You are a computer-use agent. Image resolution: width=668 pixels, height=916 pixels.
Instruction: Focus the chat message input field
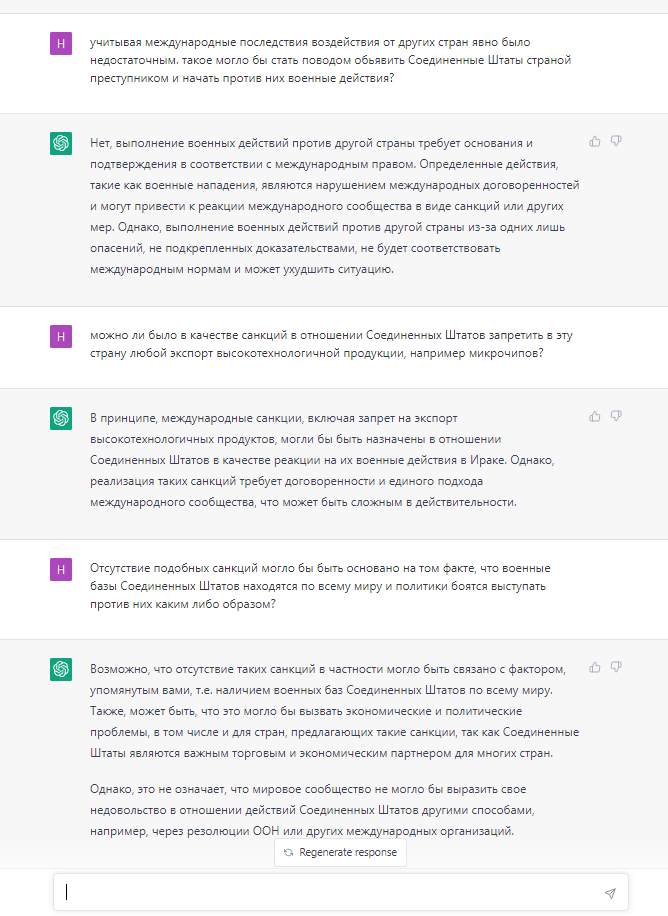point(330,892)
